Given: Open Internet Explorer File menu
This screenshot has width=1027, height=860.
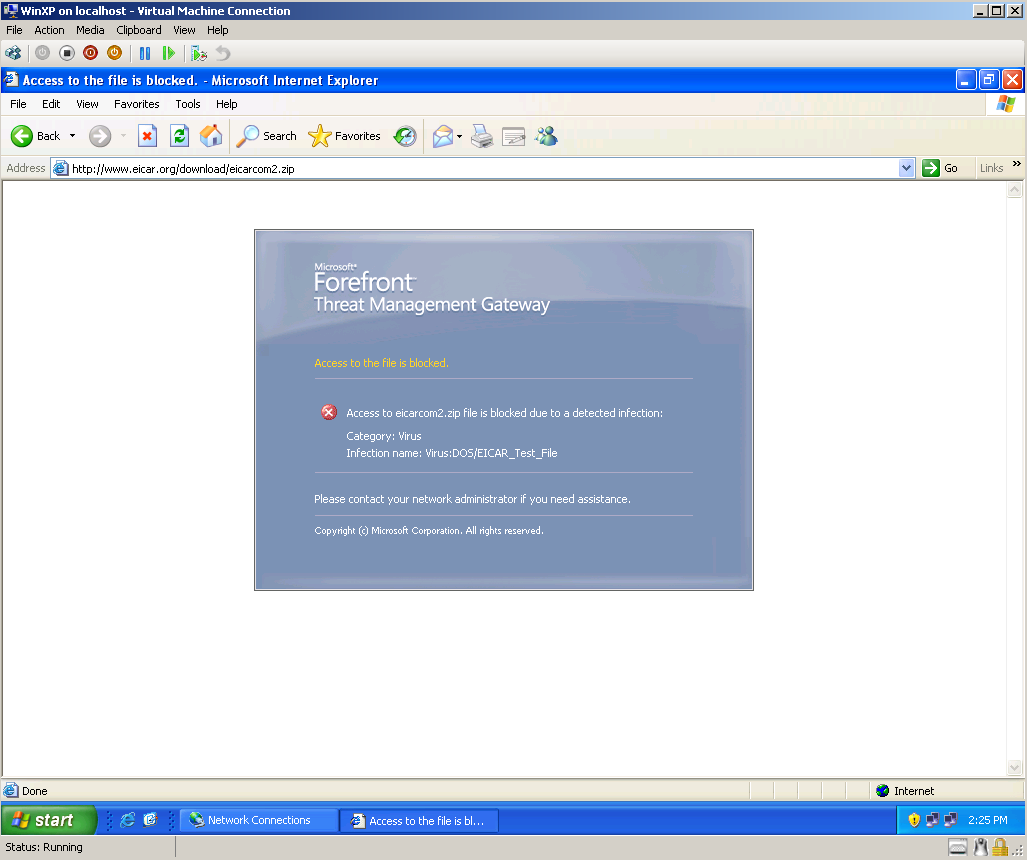Looking at the screenshot, I should (18, 104).
